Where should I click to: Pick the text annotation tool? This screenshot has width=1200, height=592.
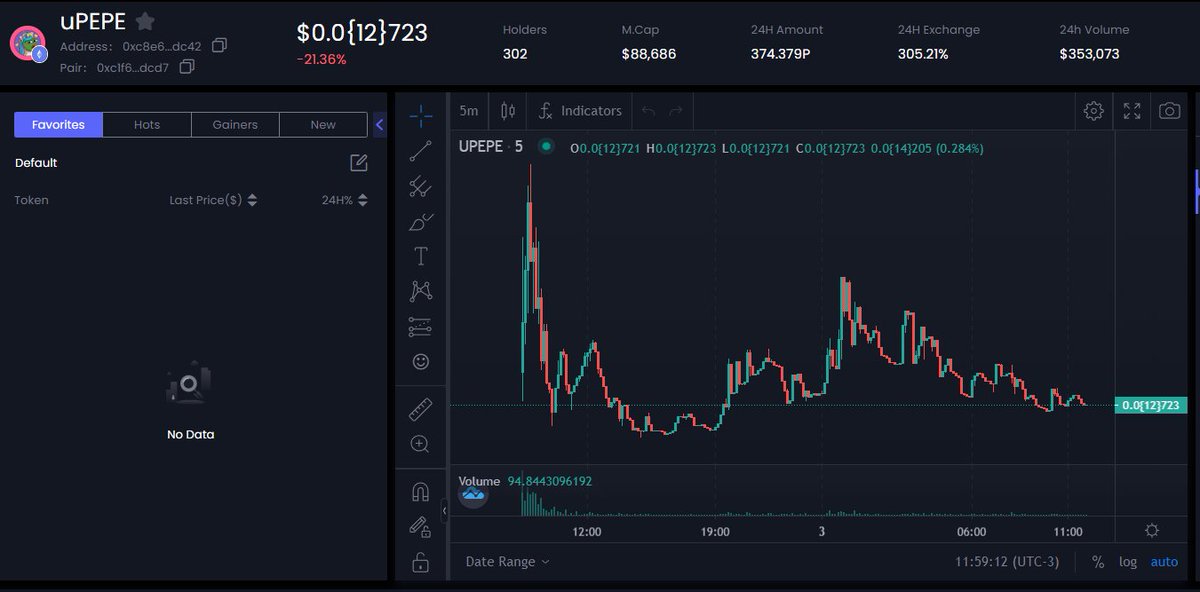pyautogui.click(x=420, y=256)
